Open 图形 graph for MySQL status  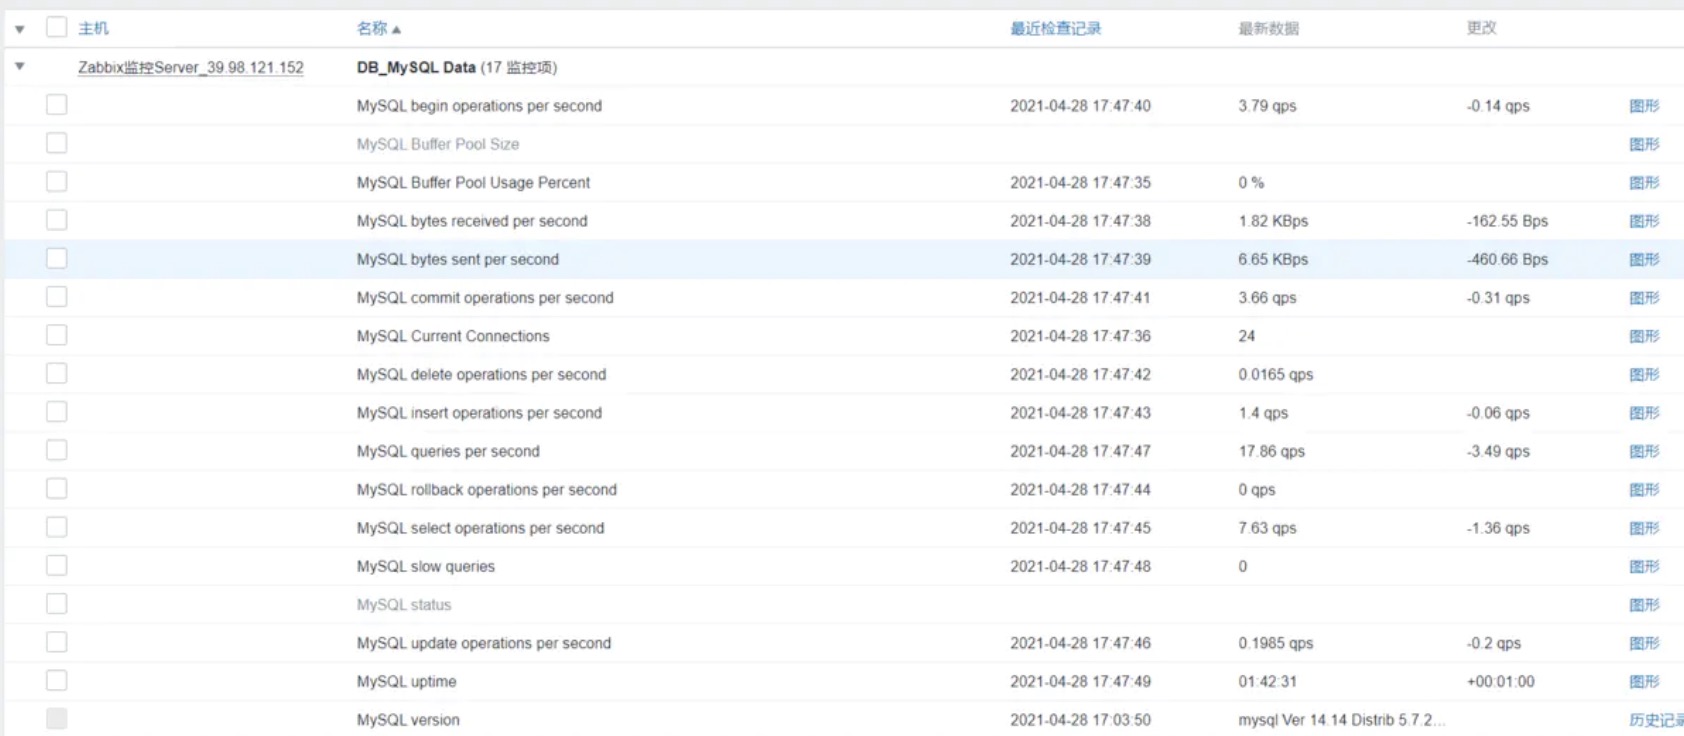coord(1643,605)
